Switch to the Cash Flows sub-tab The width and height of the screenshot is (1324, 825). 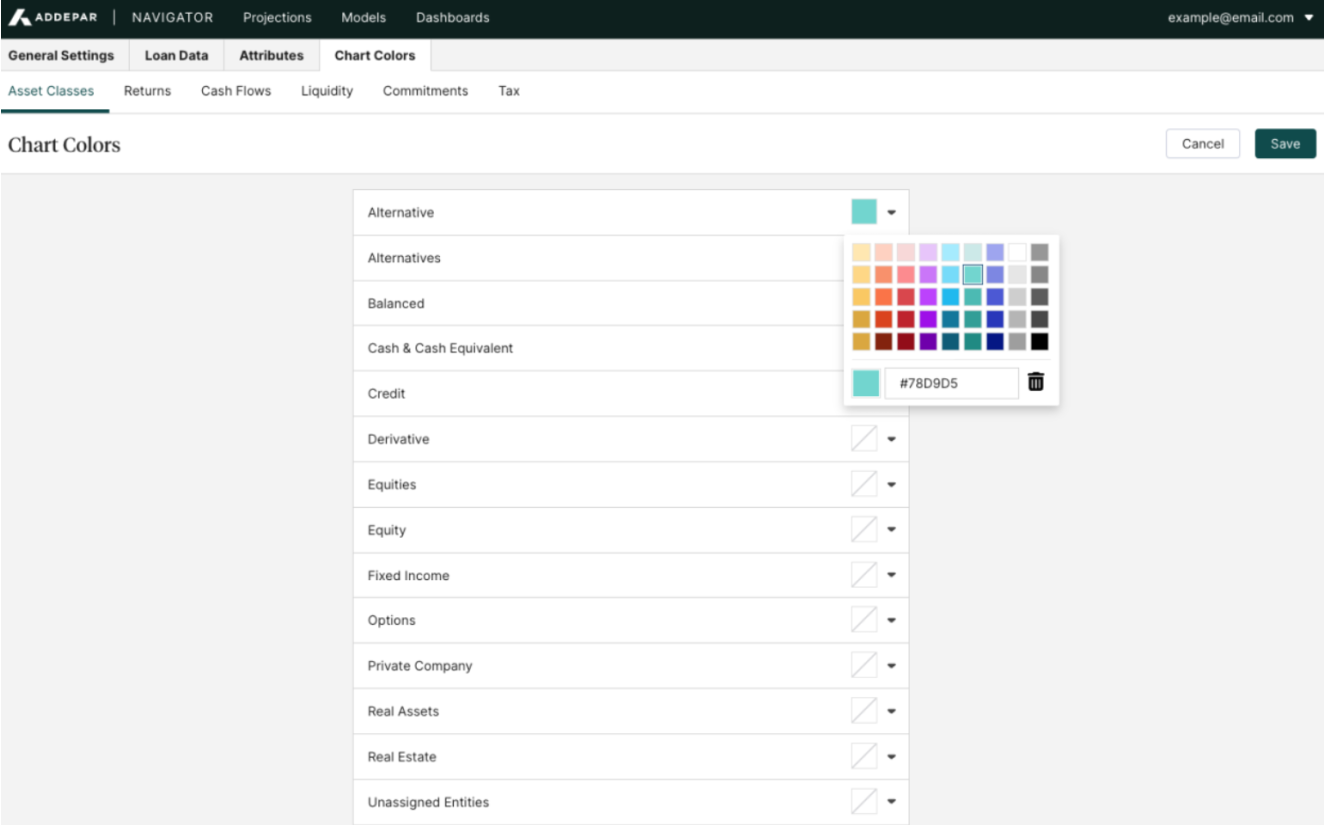pyautogui.click(x=236, y=91)
